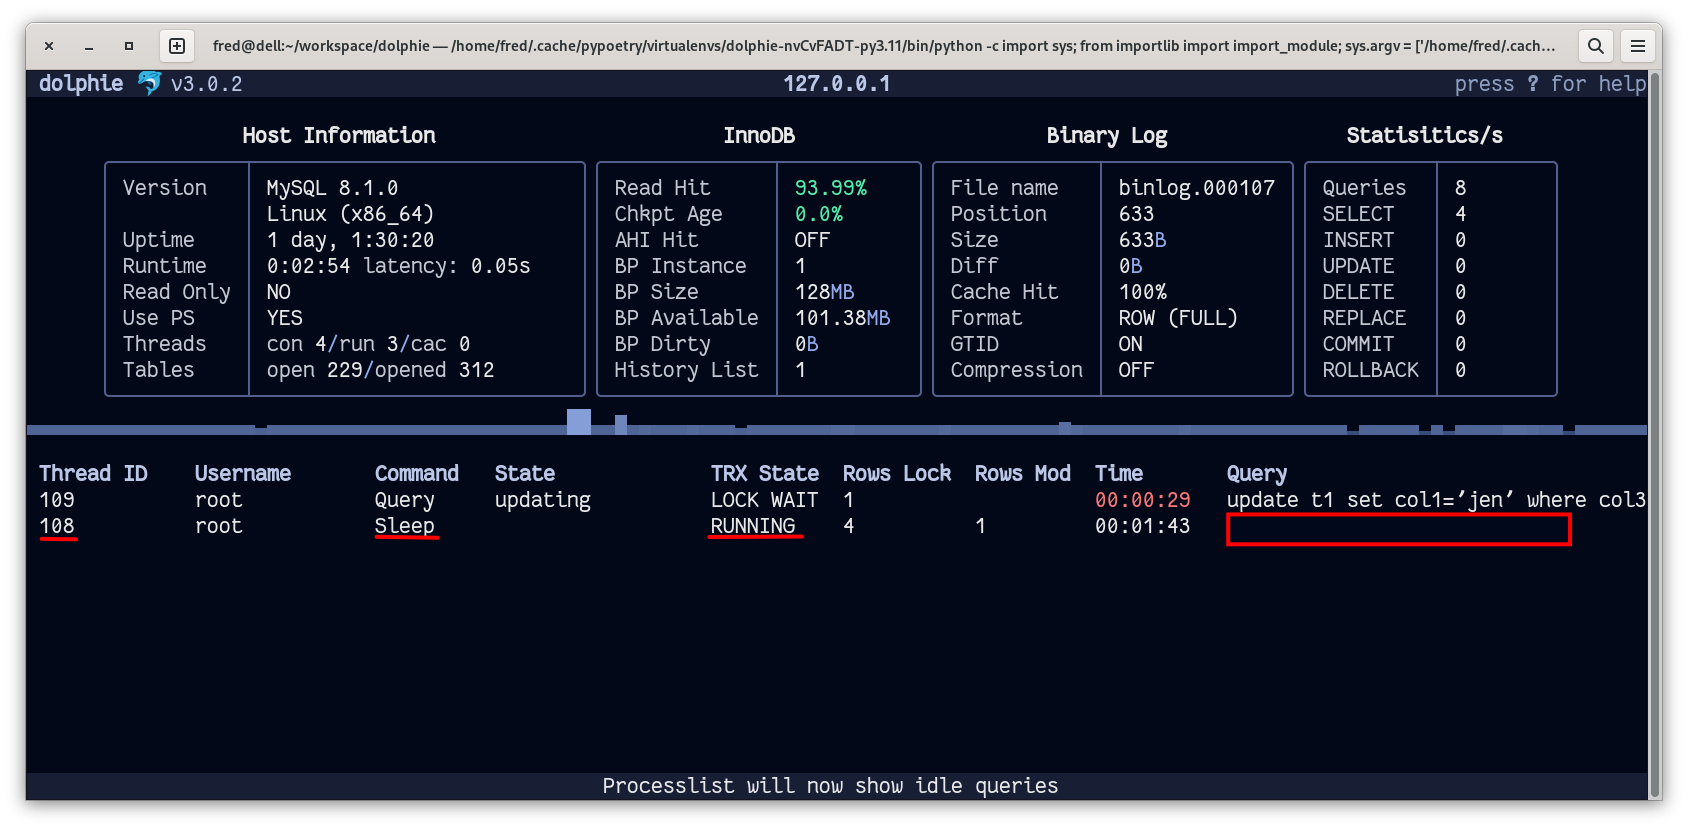Select thread 108 in processlist
1688x829 pixels.
pos(57,526)
